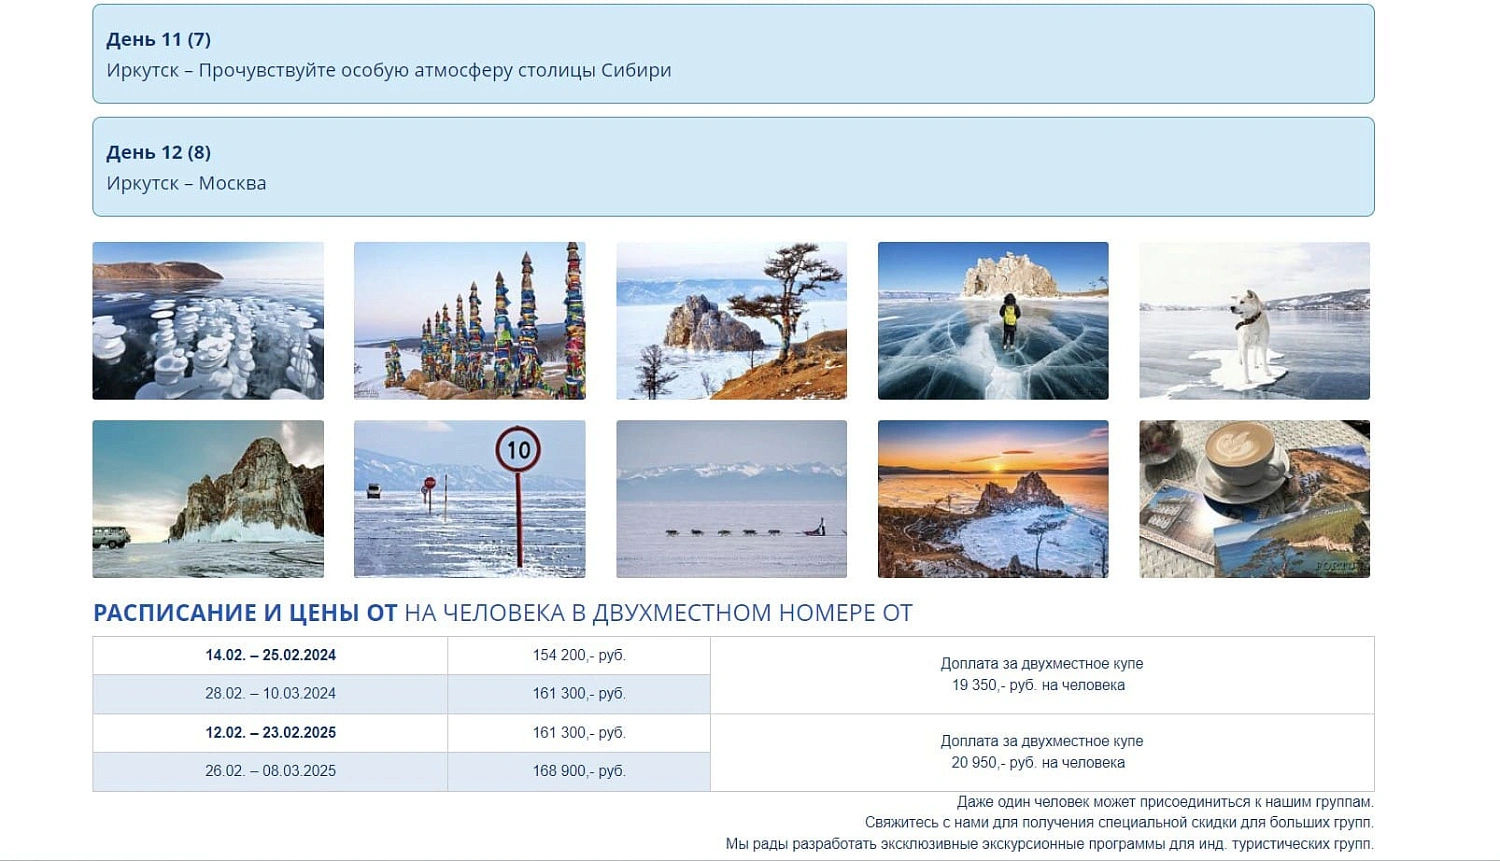Open the speed limit 10 sign photo
The height and width of the screenshot is (861, 1500).
coord(469,499)
